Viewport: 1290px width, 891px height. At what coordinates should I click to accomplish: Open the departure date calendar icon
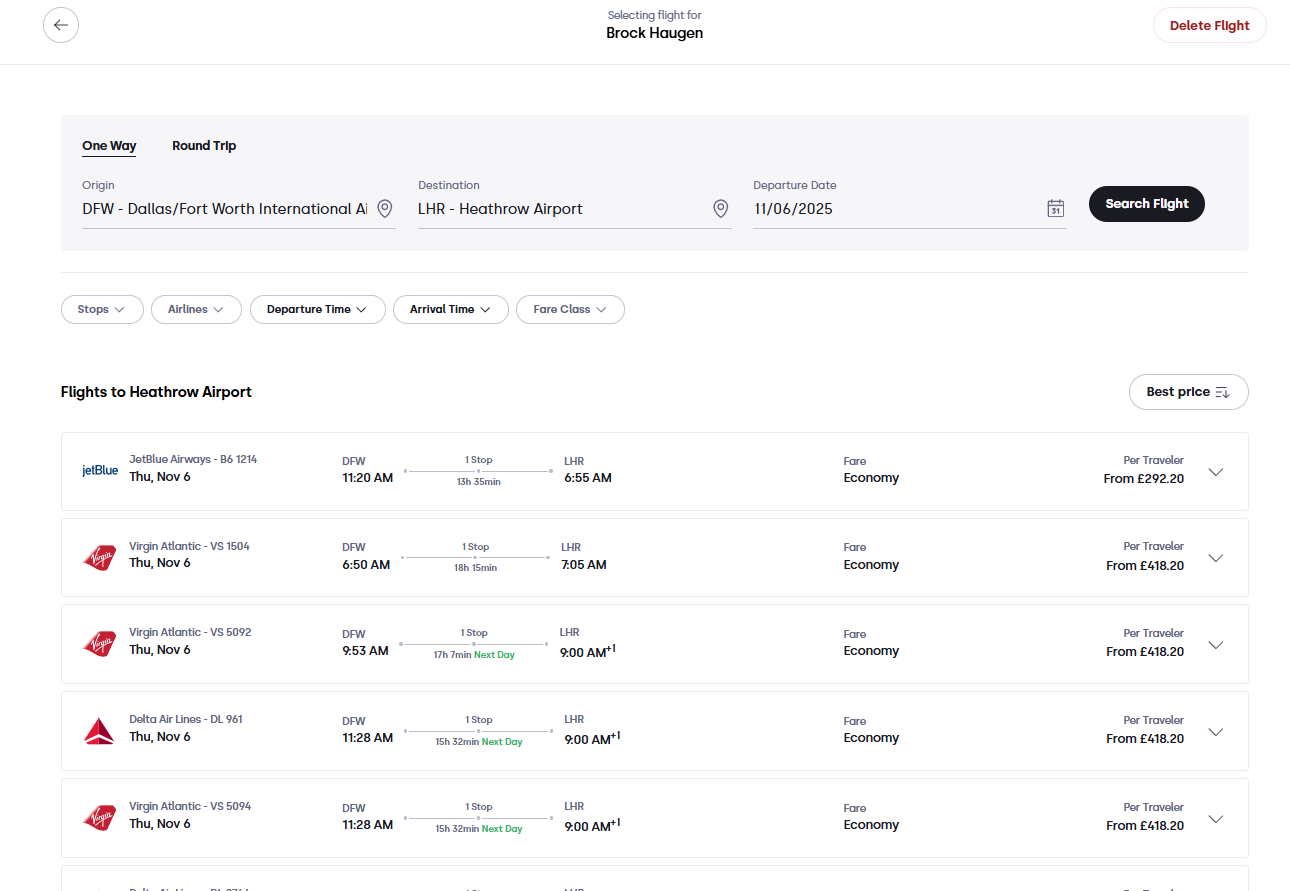click(1055, 208)
